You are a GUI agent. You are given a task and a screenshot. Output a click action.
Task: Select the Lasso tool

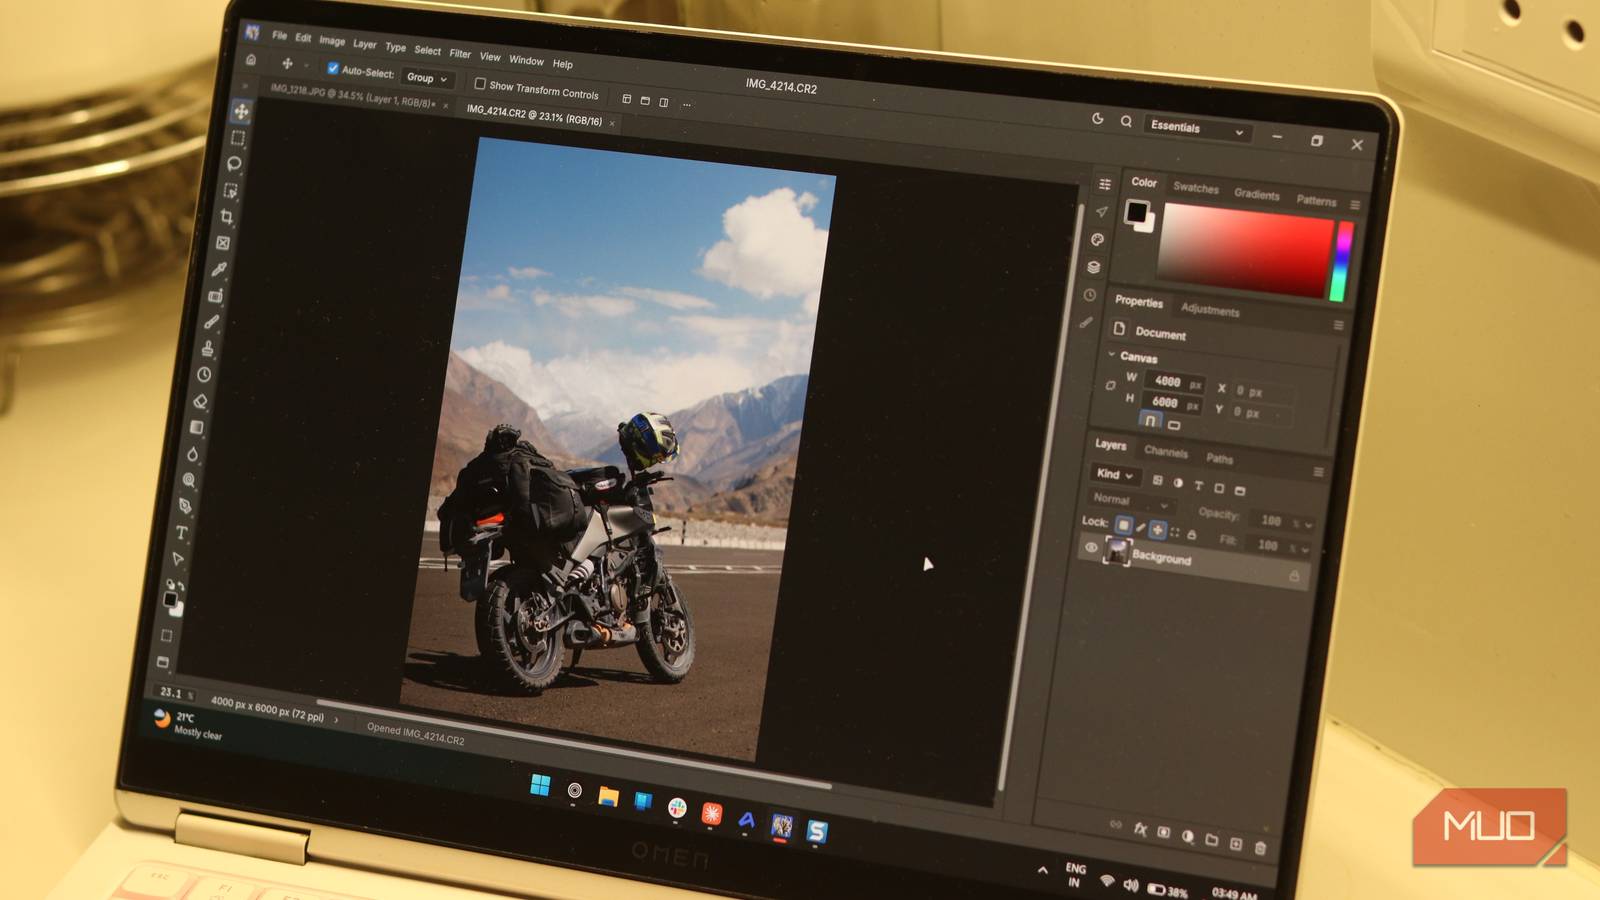coord(234,164)
